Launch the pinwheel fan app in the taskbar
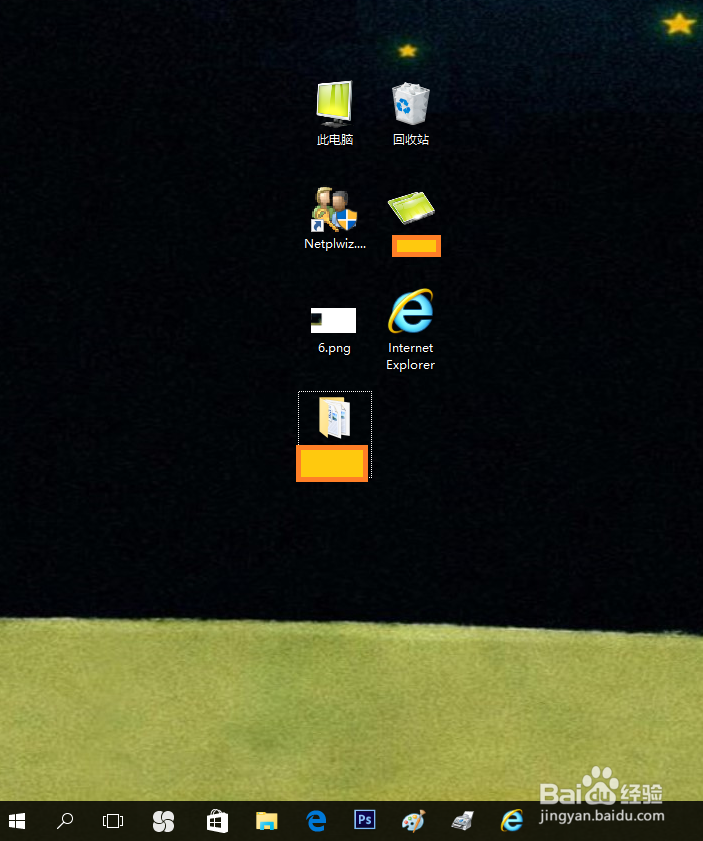 [x=164, y=821]
